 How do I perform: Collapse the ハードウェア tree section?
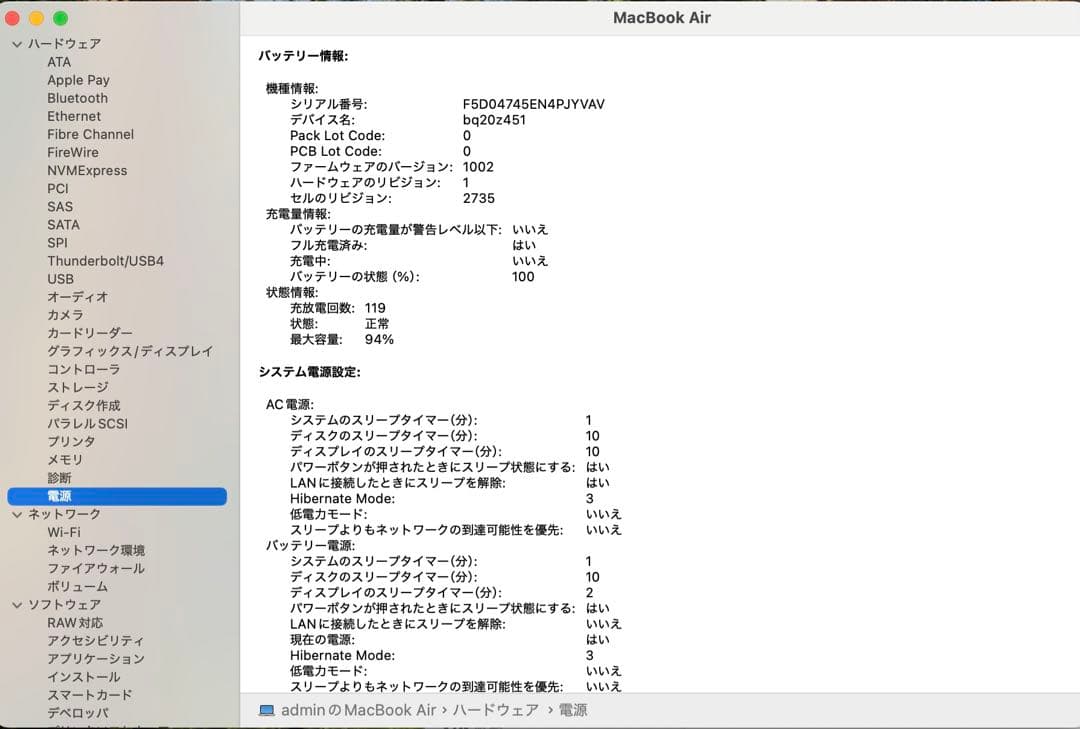[x=16, y=44]
